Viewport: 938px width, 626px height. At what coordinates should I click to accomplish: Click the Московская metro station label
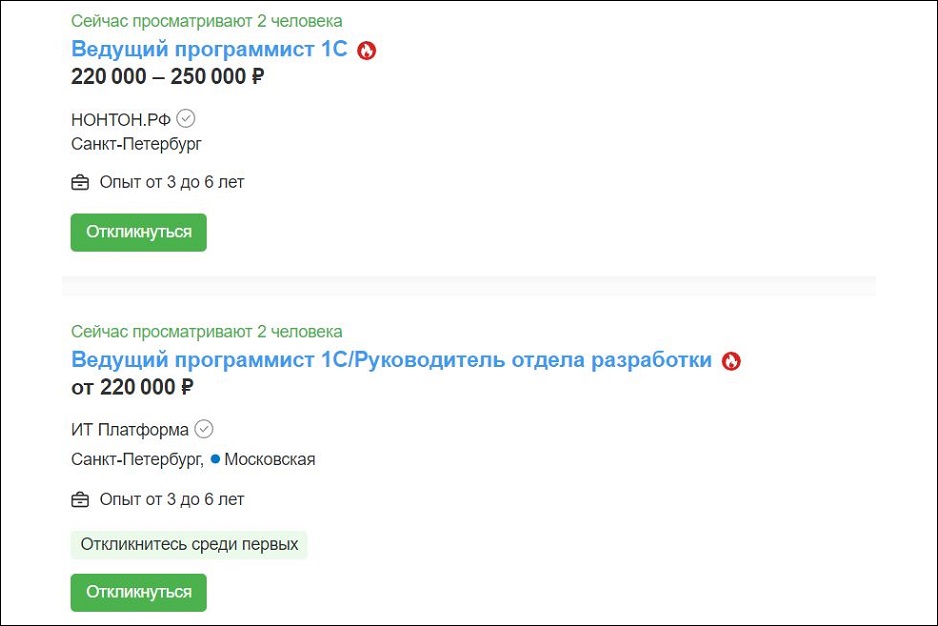[x=270, y=460]
